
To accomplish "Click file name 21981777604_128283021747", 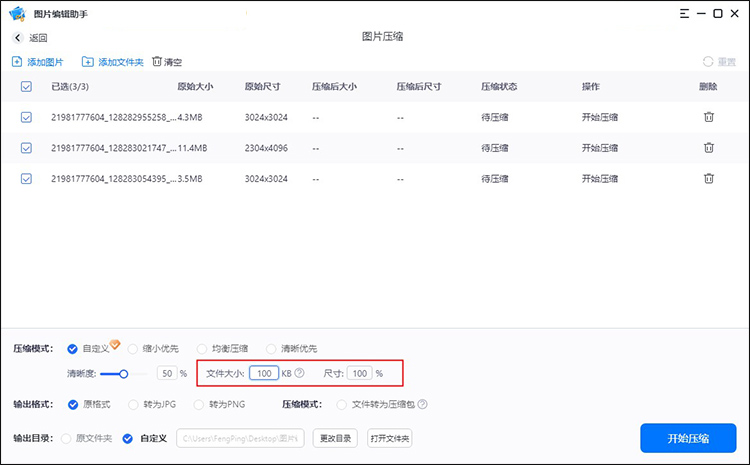I will point(114,148).
